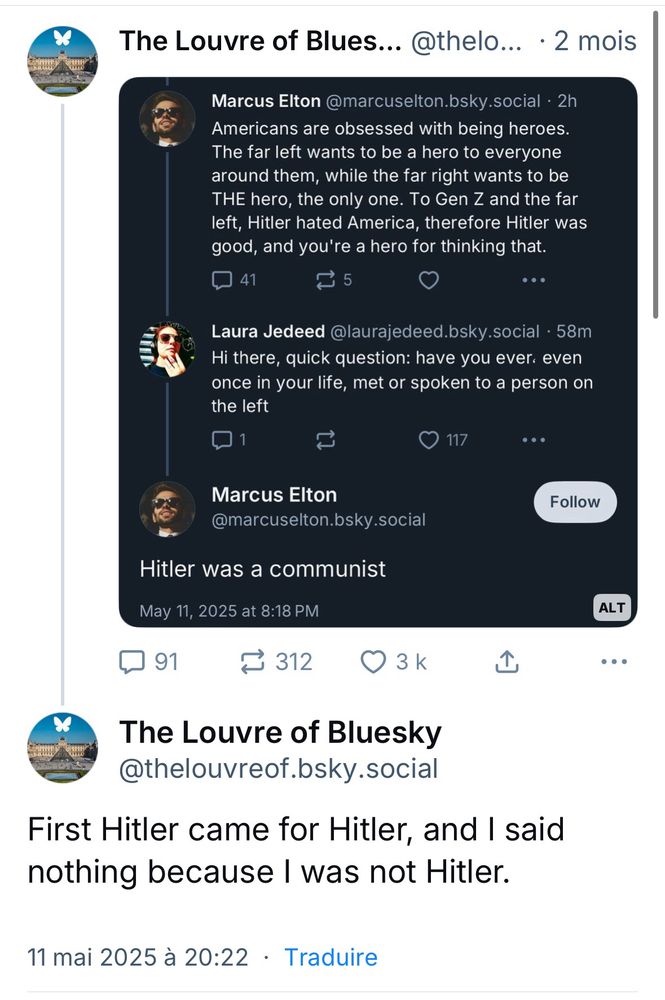The width and height of the screenshot is (665, 1000).
Task: Open the truncated Louvre of Blues... title
Action: [x=260, y=41]
